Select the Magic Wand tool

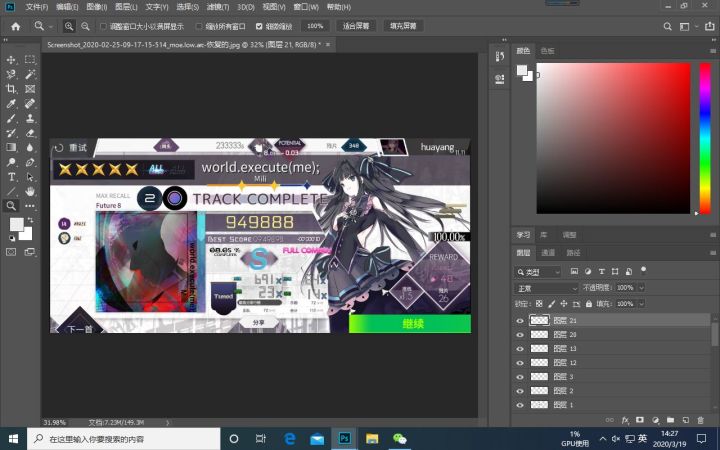coord(30,74)
